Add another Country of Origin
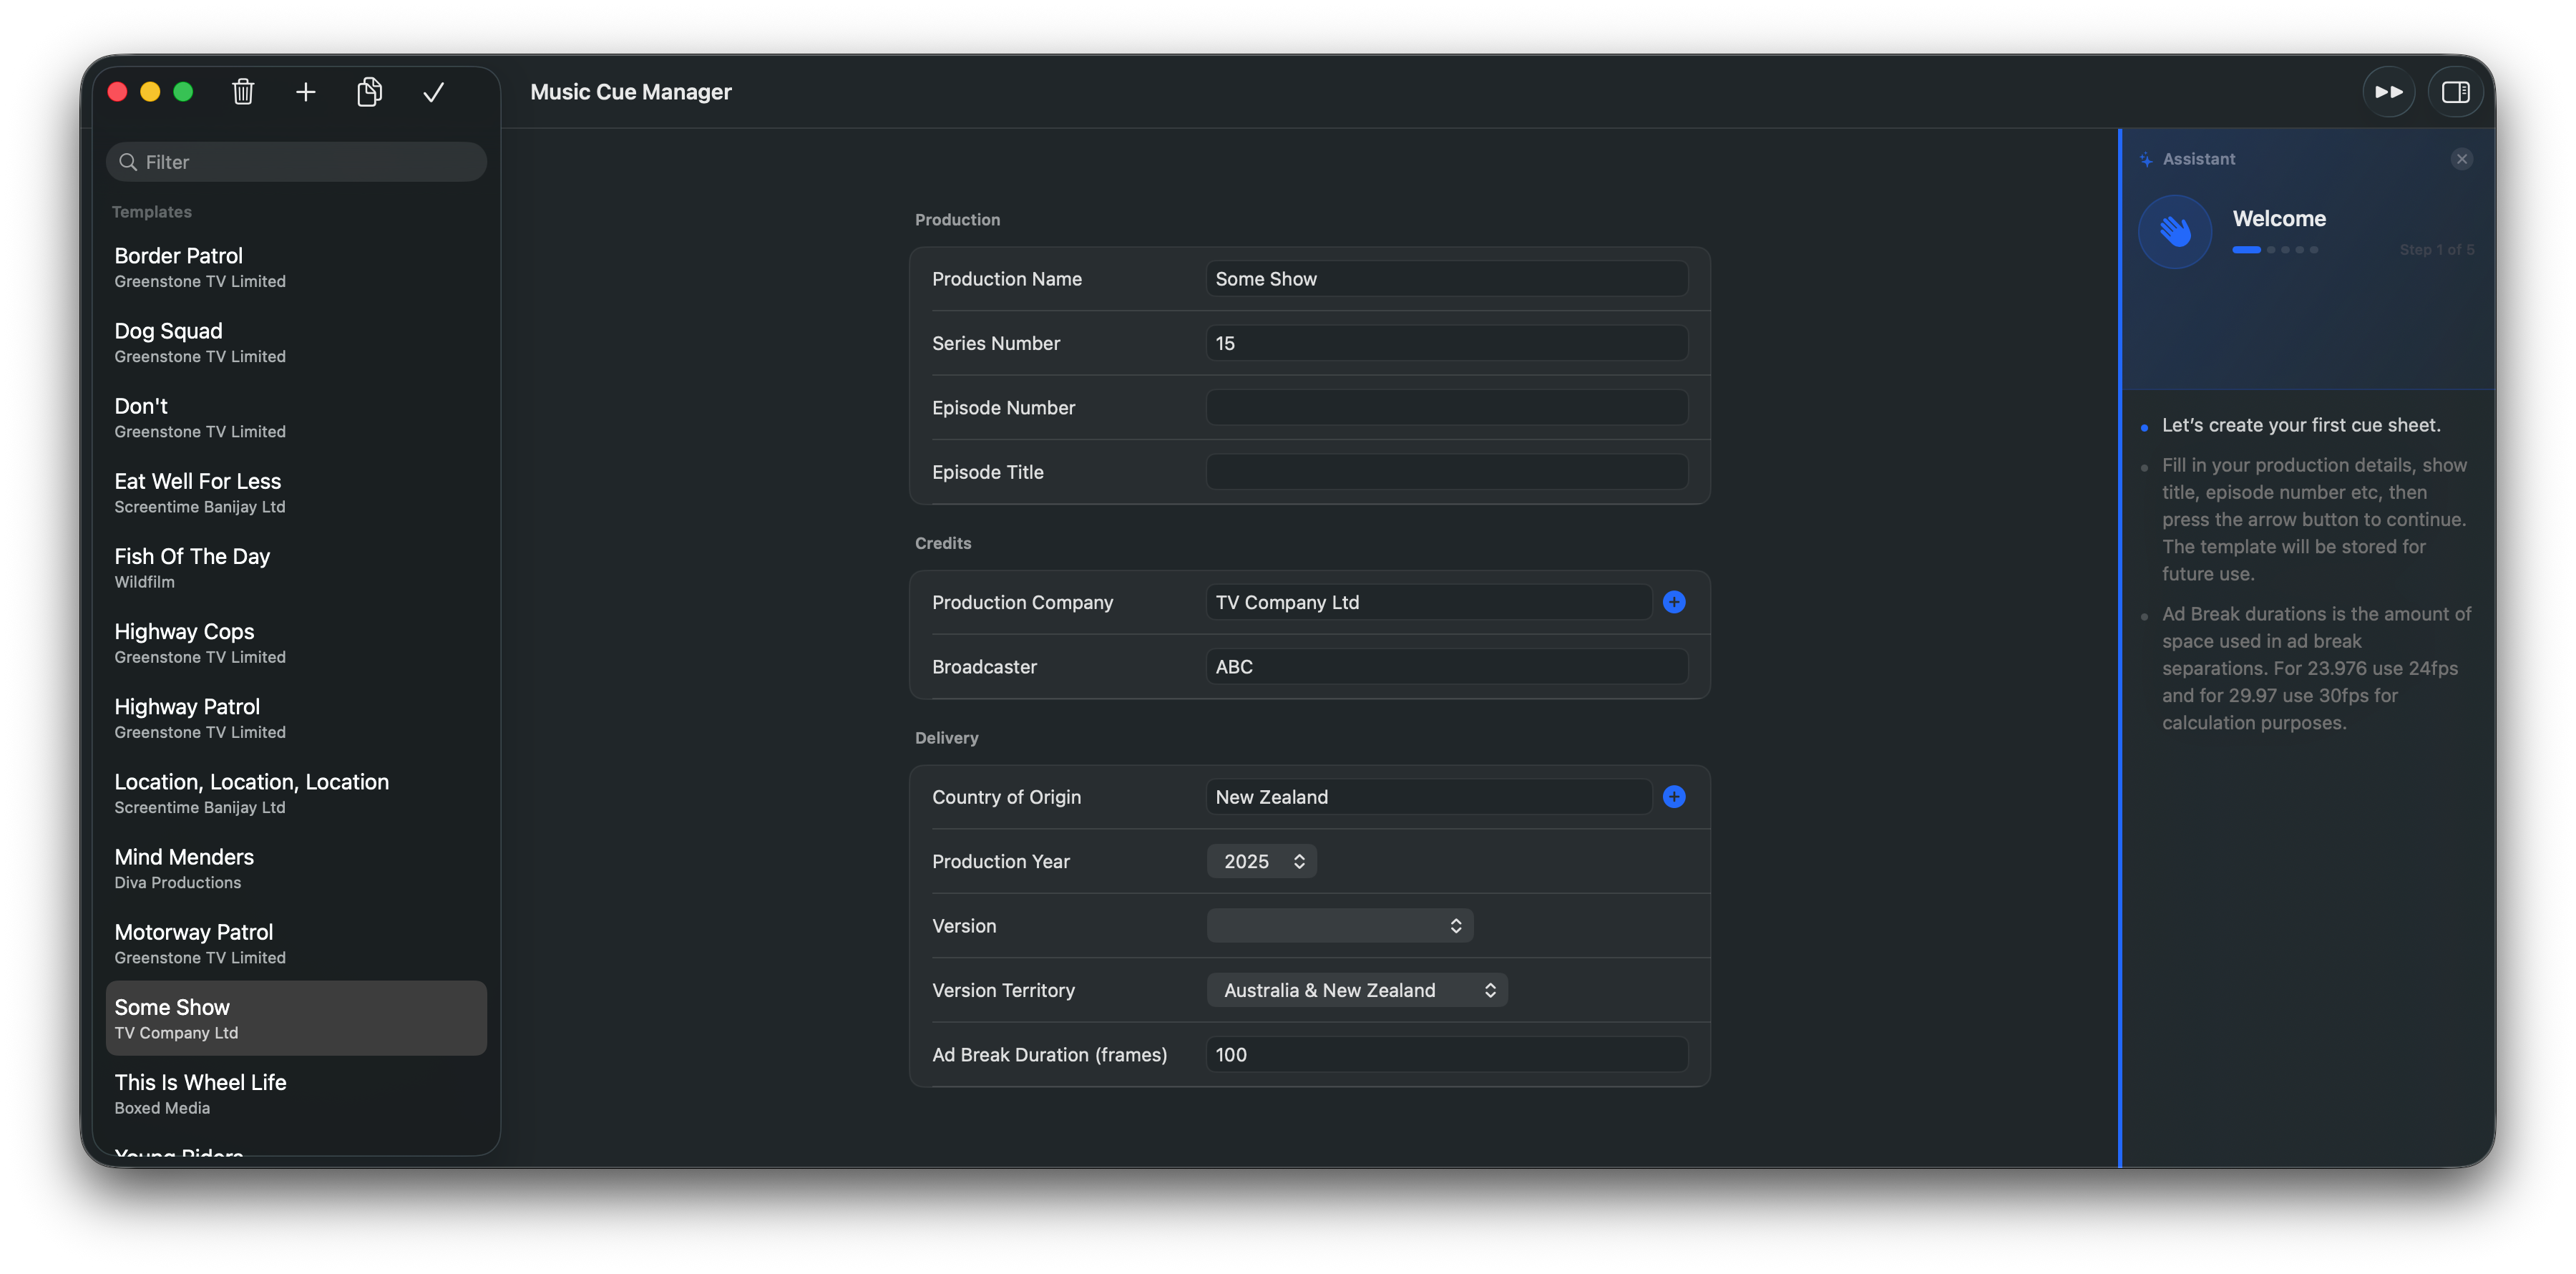Screen dimensions: 2576x1274 click(x=1675, y=797)
